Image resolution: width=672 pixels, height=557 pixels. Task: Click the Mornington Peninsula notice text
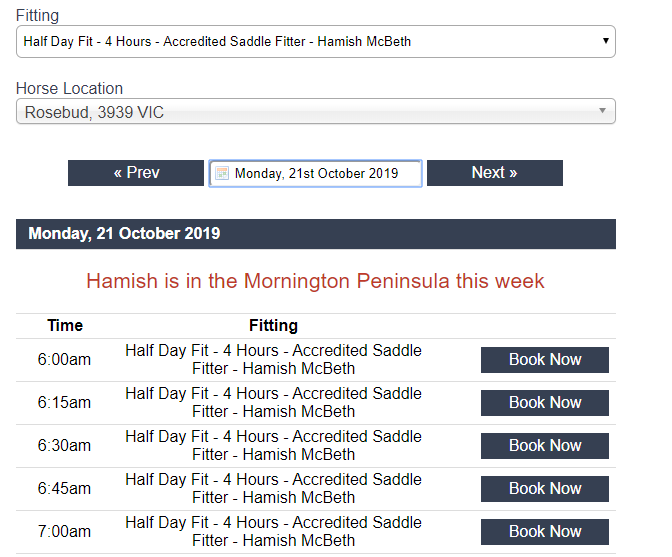click(x=315, y=281)
